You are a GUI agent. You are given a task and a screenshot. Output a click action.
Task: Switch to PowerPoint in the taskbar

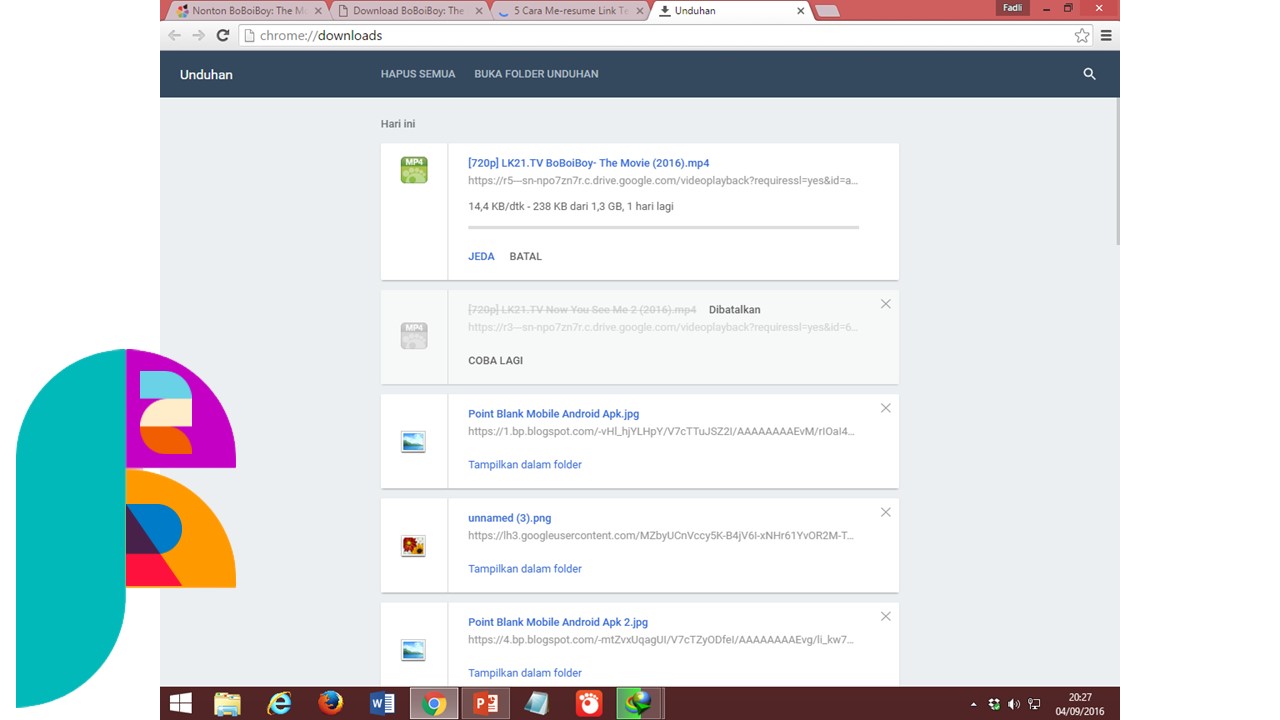click(486, 704)
